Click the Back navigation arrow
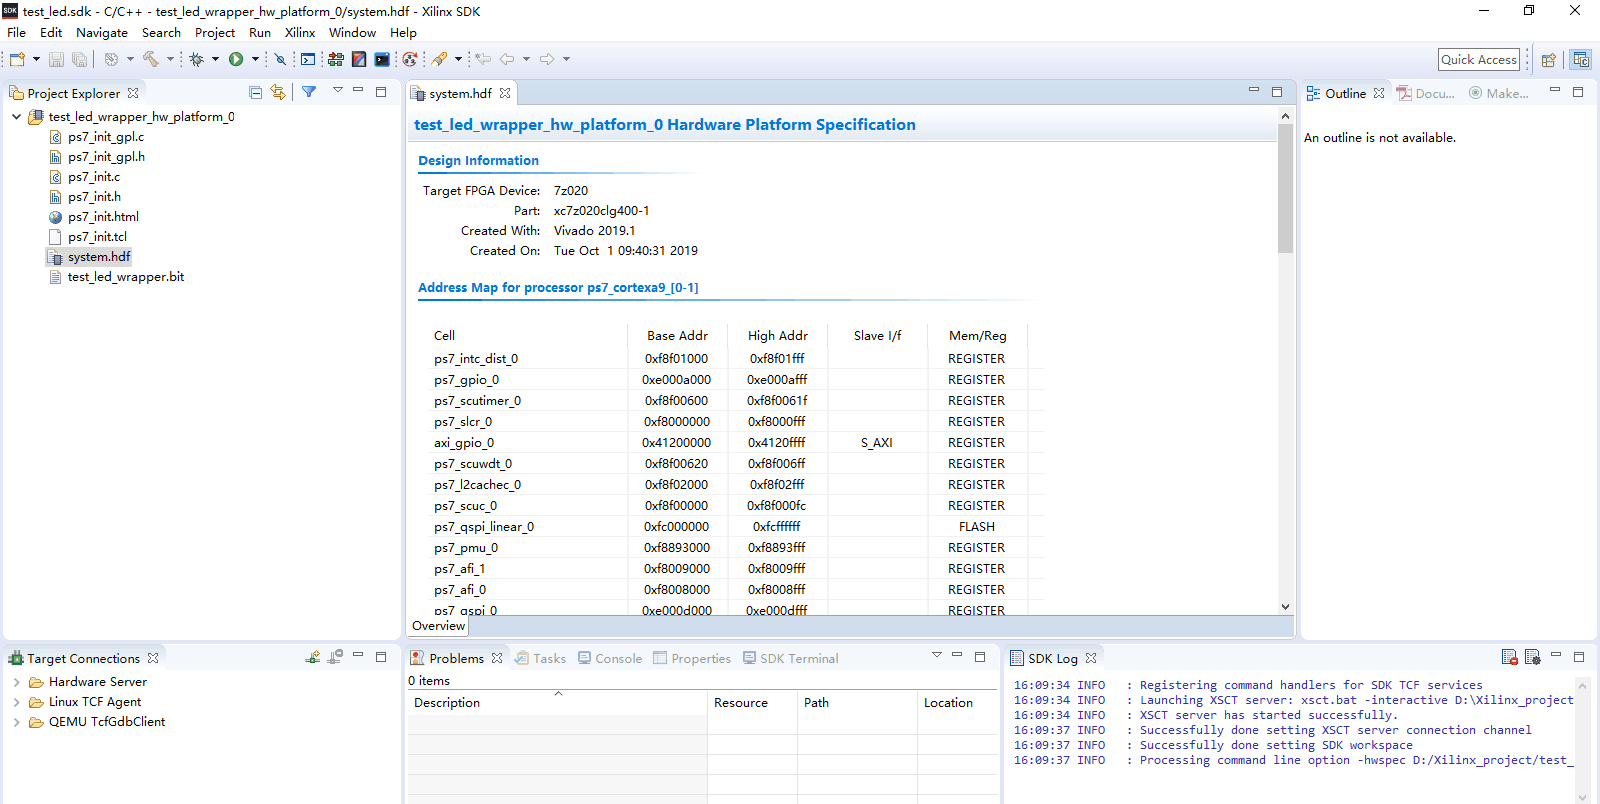Image resolution: width=1600 pixels, height=804 pixels. point(507,59)
